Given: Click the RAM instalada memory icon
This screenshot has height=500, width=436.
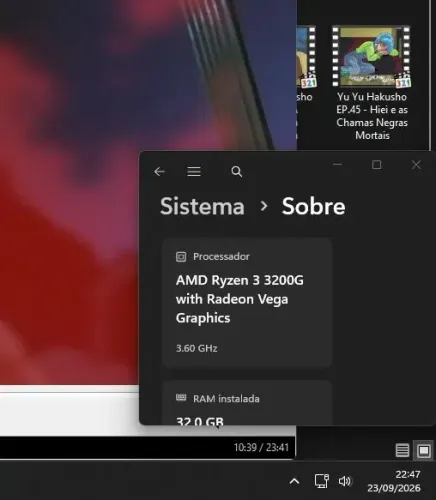Looking at the screenshot, I should pos(181,397).
